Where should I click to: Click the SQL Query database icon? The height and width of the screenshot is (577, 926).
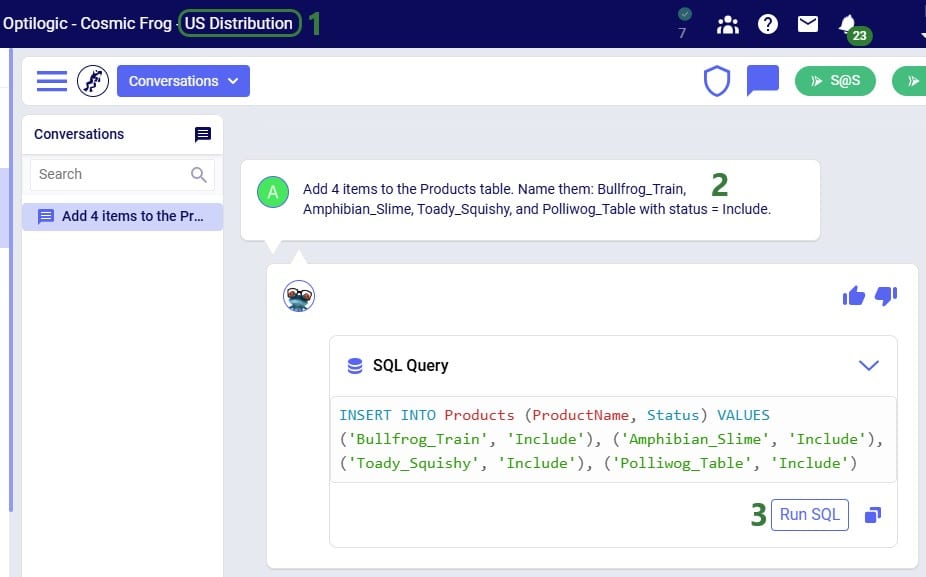point(355,366)
